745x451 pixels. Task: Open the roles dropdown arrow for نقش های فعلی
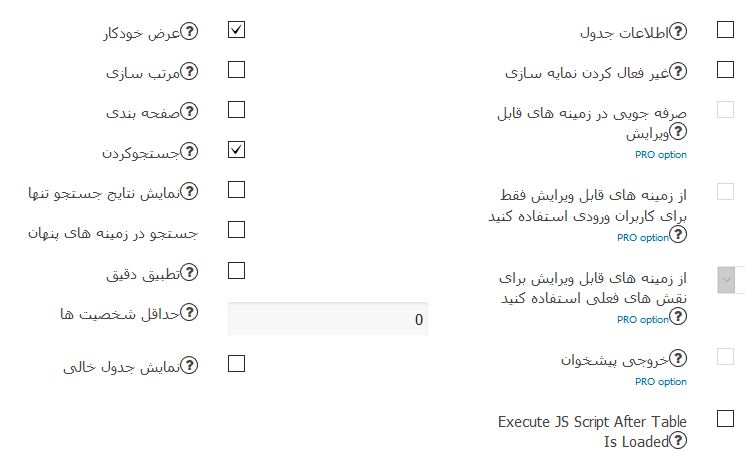726,280
